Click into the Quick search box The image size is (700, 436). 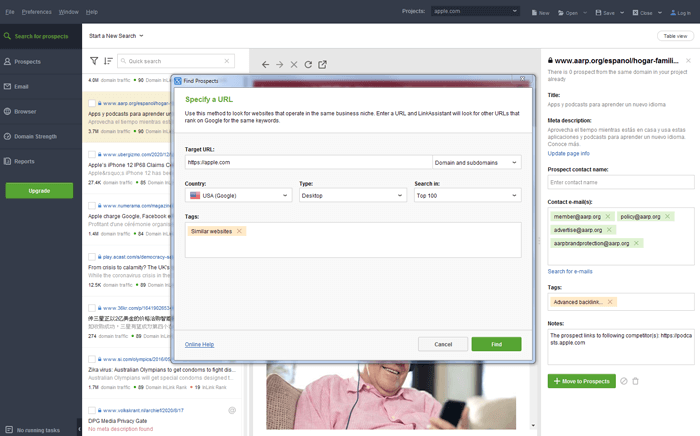(x=175, y=61)
